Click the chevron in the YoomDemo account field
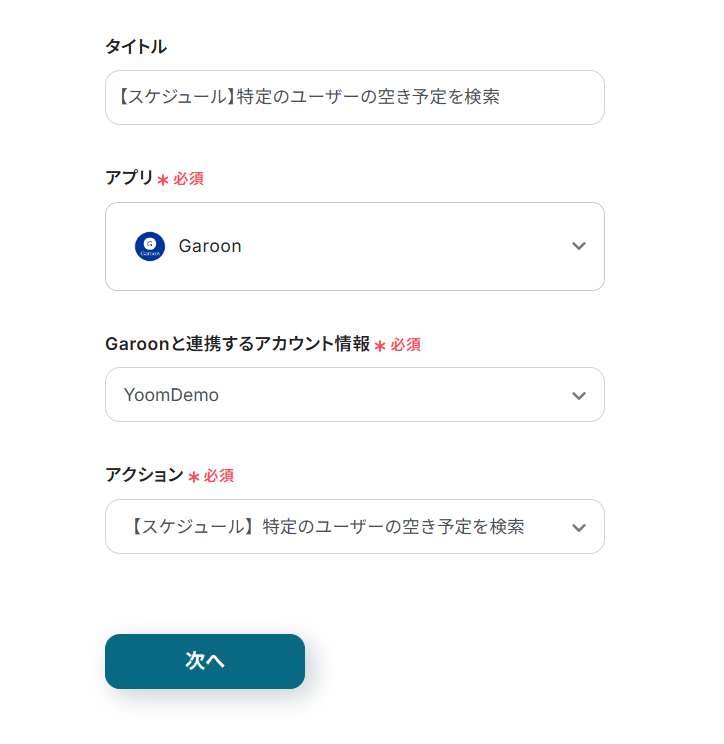 point(579,395)
